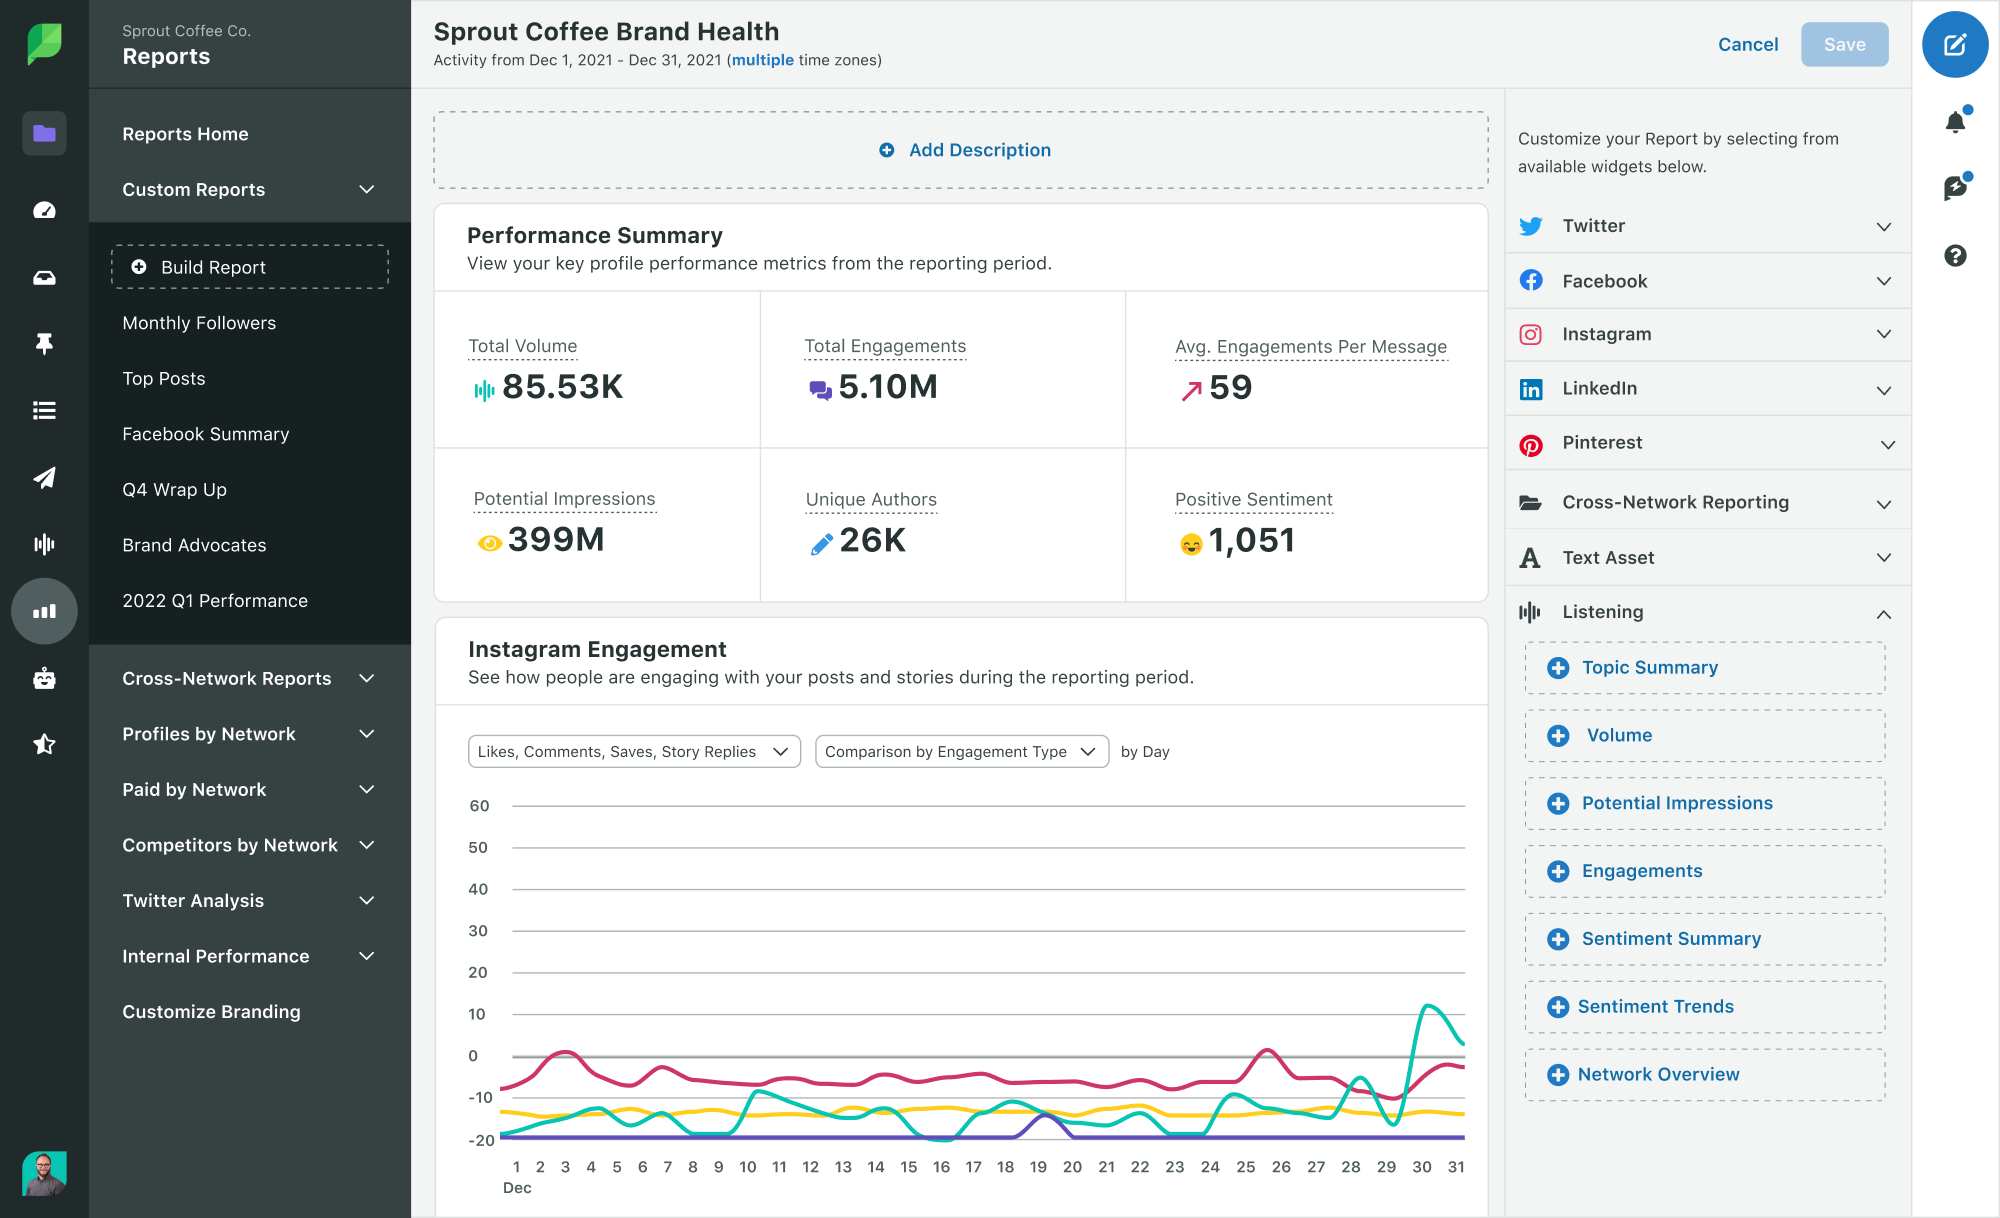
Task: Collapse the Listening widgets section
Action: pyautogui.click(x=1883, y=613)
